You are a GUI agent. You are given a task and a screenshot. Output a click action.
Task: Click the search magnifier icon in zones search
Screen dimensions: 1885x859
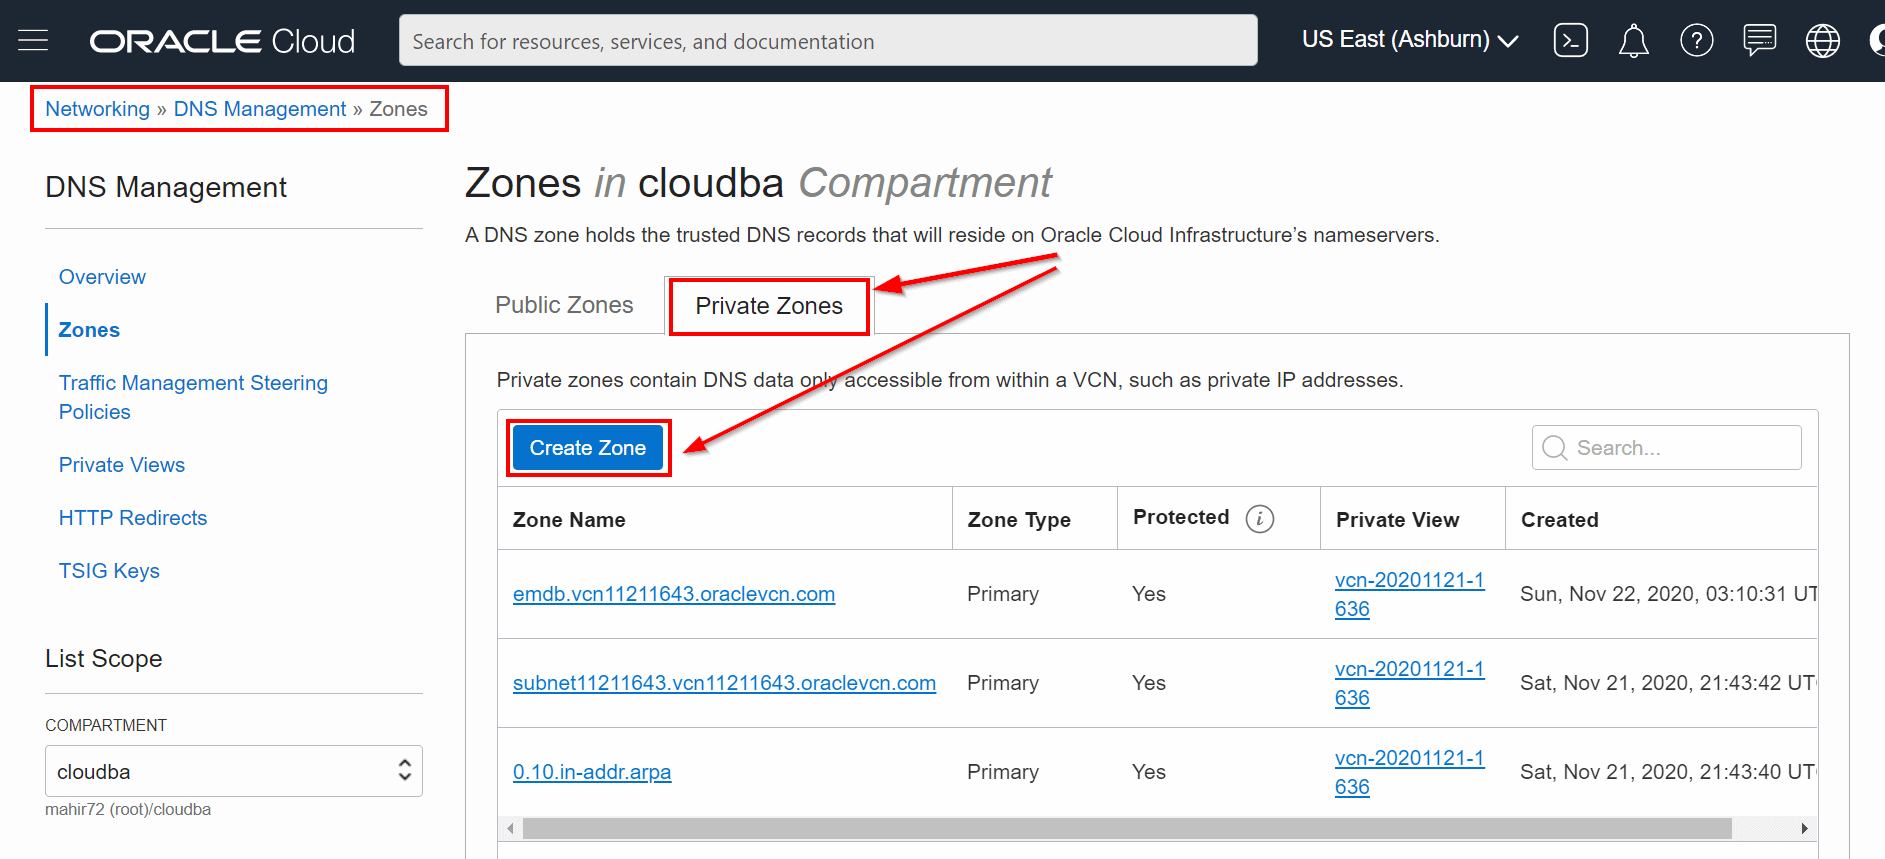pyautogui.click(x=1554, y=448)
